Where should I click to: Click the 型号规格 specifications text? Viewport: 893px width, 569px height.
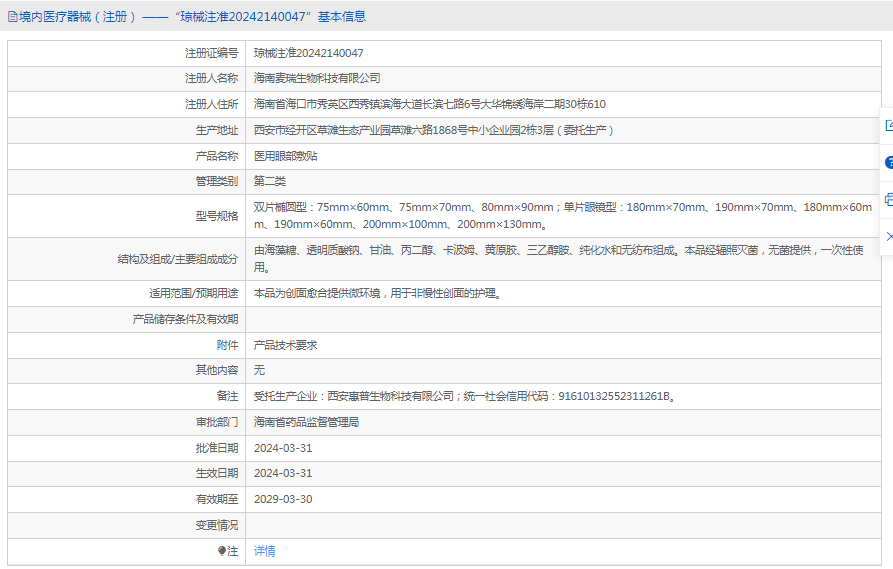[562, 215]
